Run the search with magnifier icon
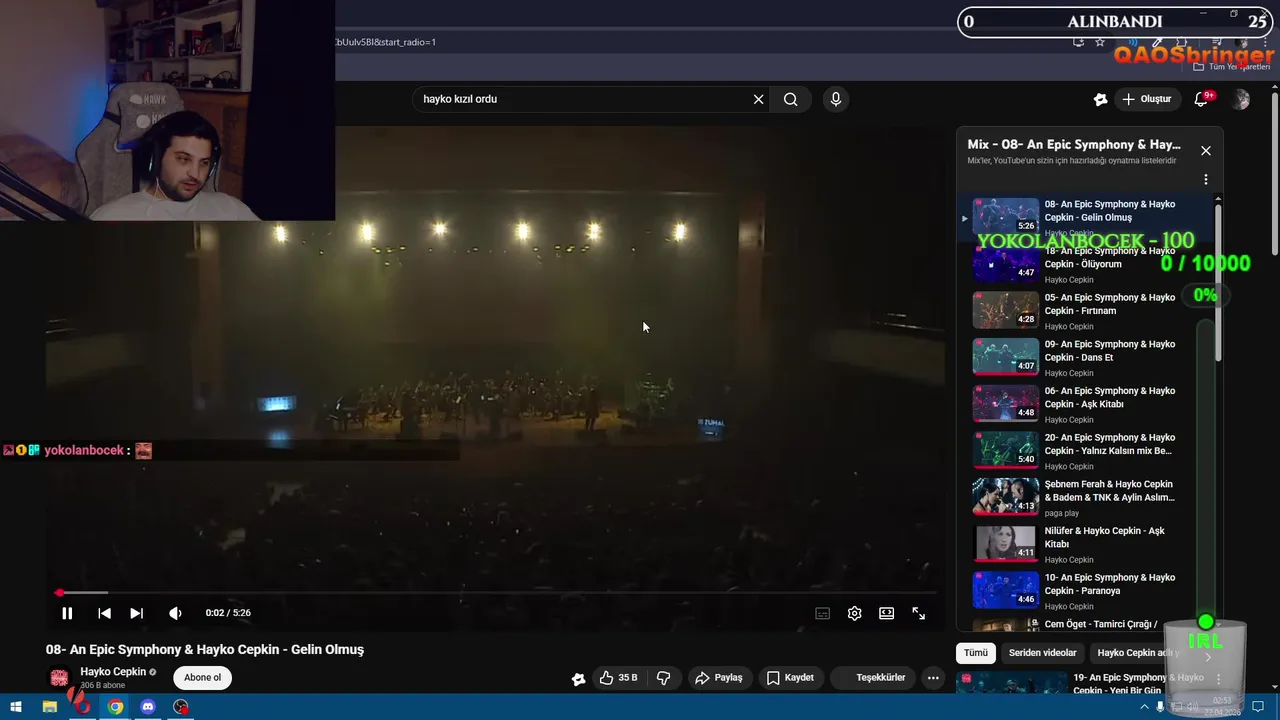Image resolution: width=1280 pixels, height=720 pixels. [790, 99]
